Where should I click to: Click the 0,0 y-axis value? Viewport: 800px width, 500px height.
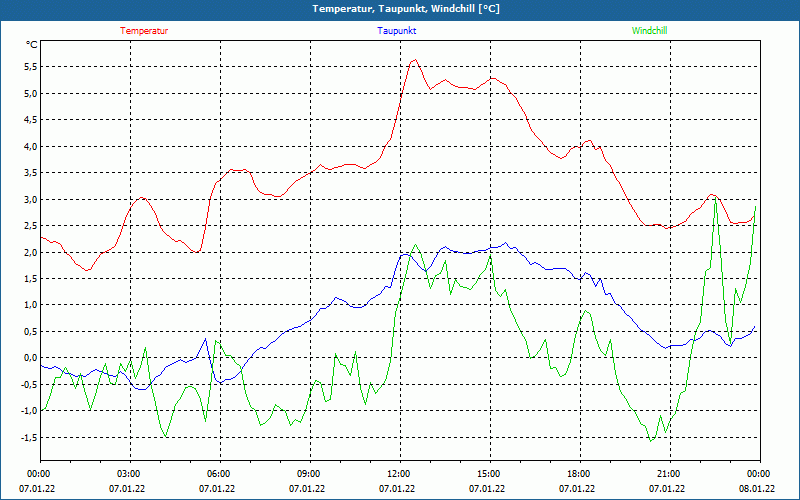click(31, 358)
